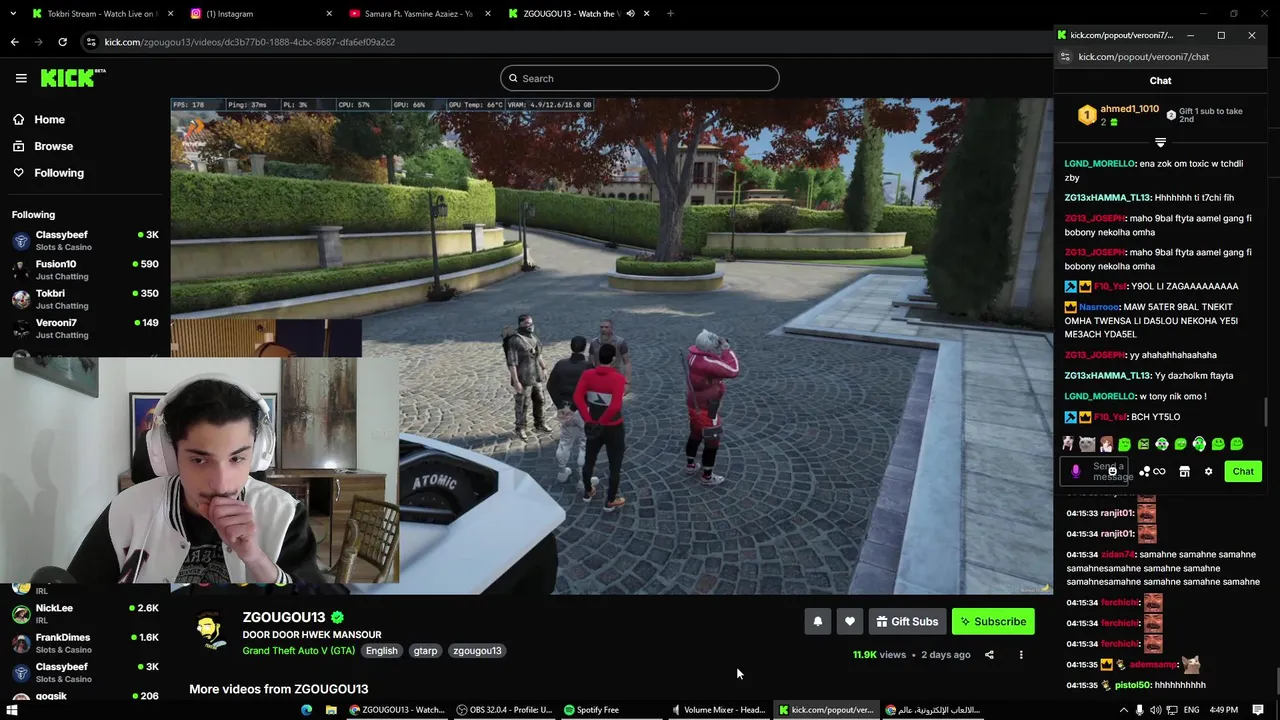Open the emoji picker in chat input
The image size is (1280, 720).
tap(1112, 471)
